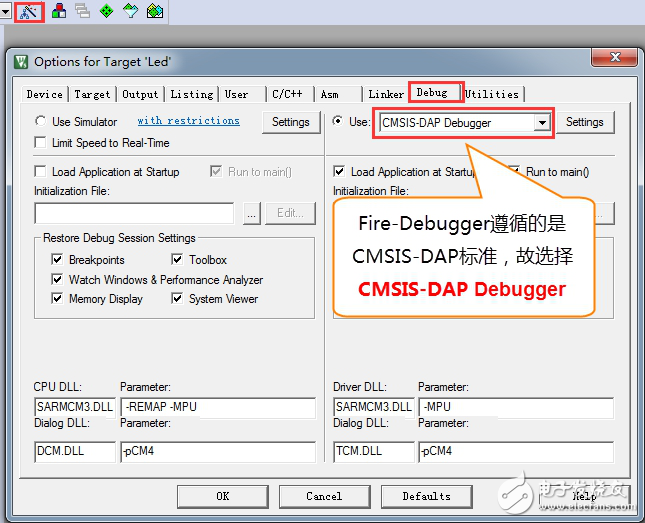Screen dimensions: 645x523
Task: Follow the 'with restrictions' link
Action: pyautogui.click(x=188, y=121)
